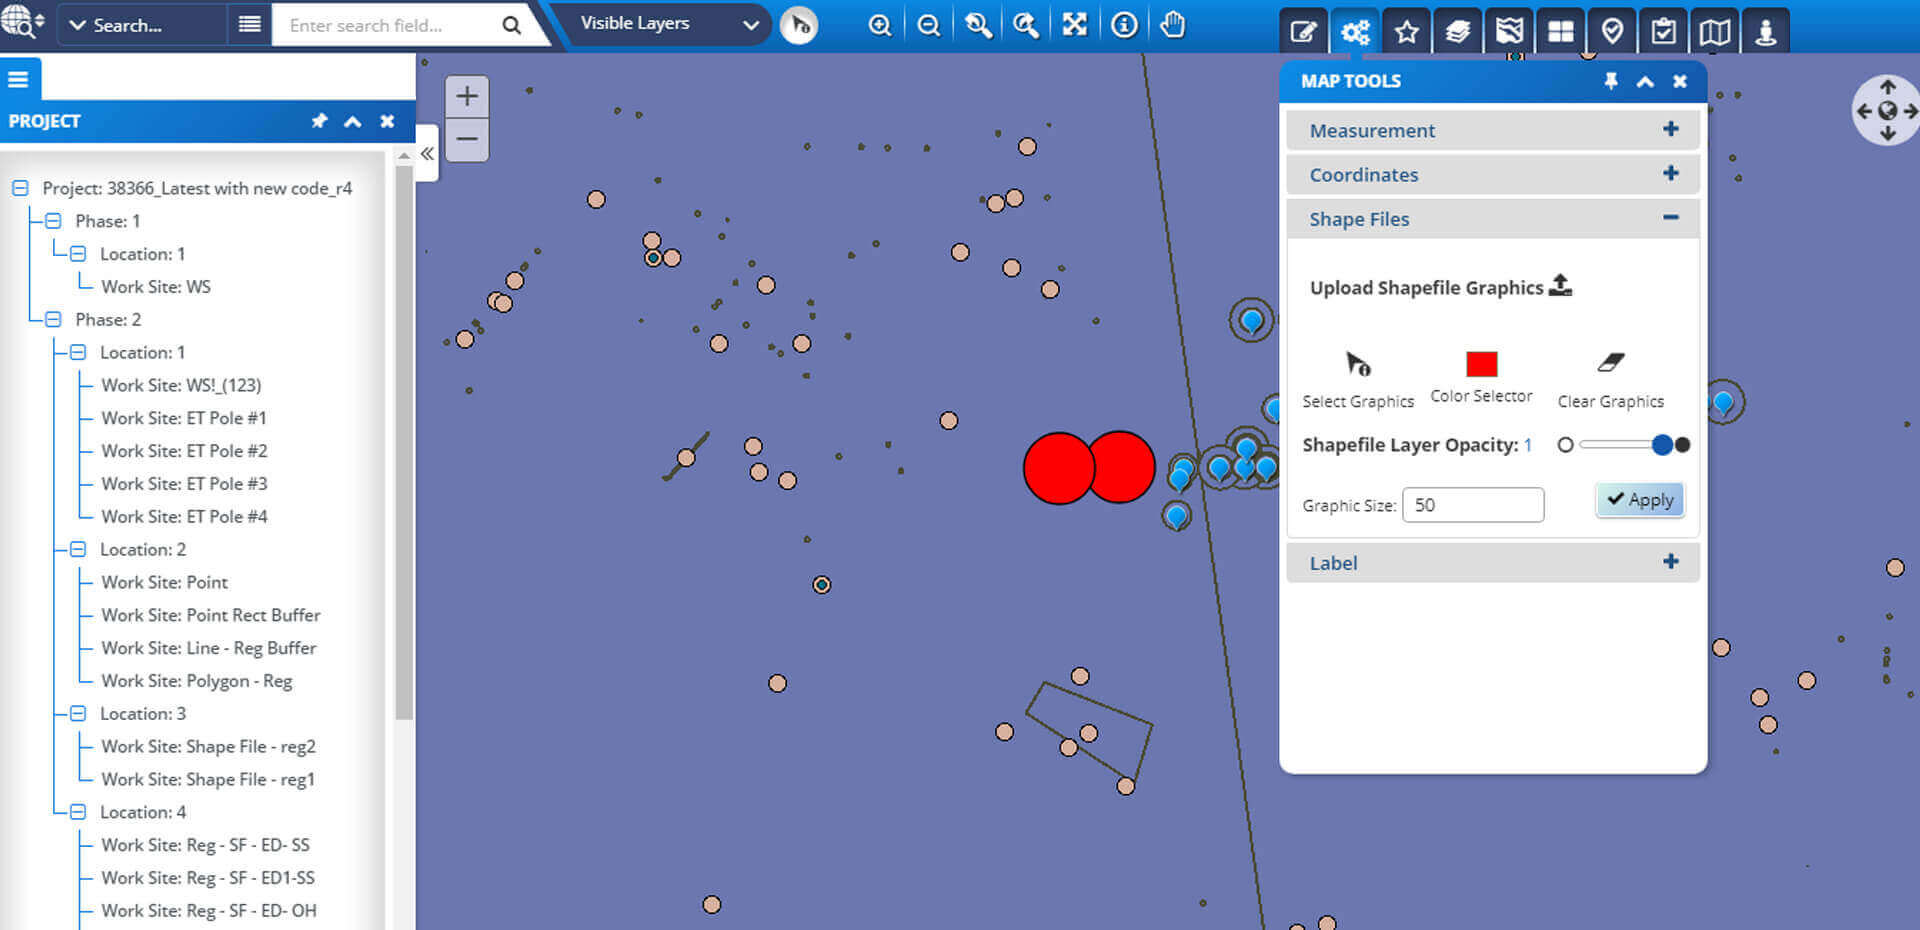Click the location pin check icon
Viewport: 1920px width, 930px height.
click(x=1612, y=31)
